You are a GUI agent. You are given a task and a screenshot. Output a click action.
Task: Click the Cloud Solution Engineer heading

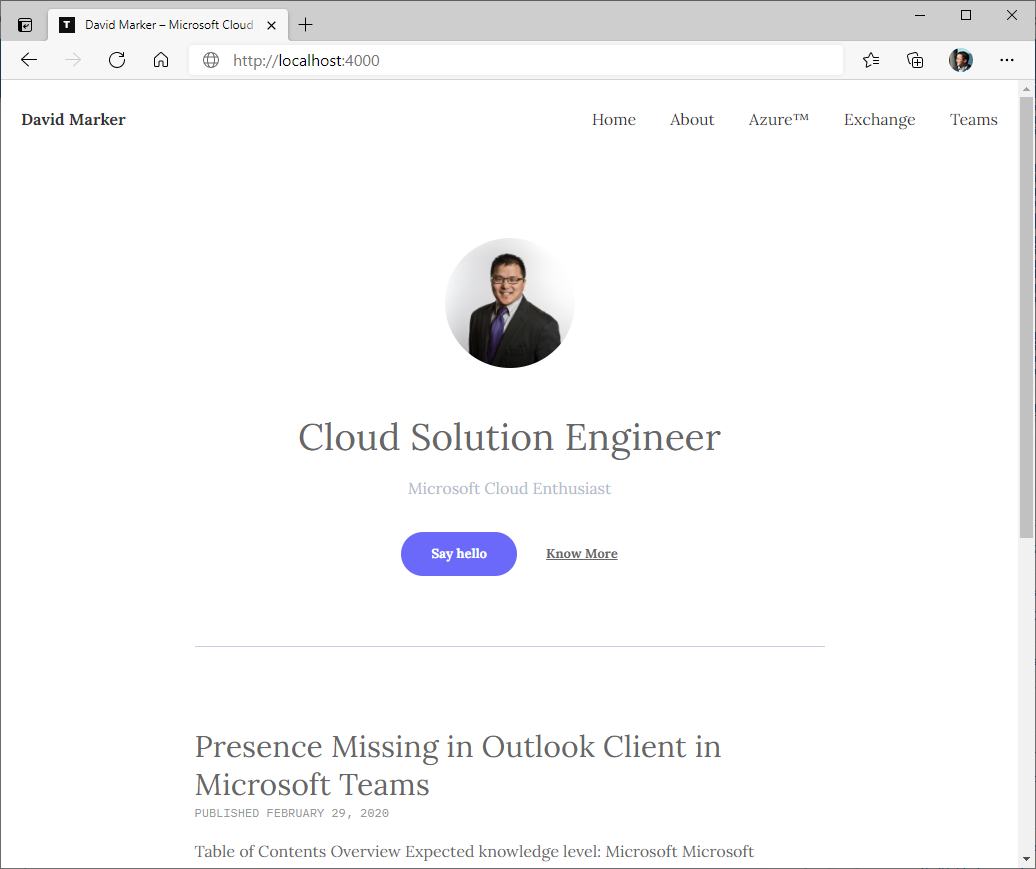(509, 437)
